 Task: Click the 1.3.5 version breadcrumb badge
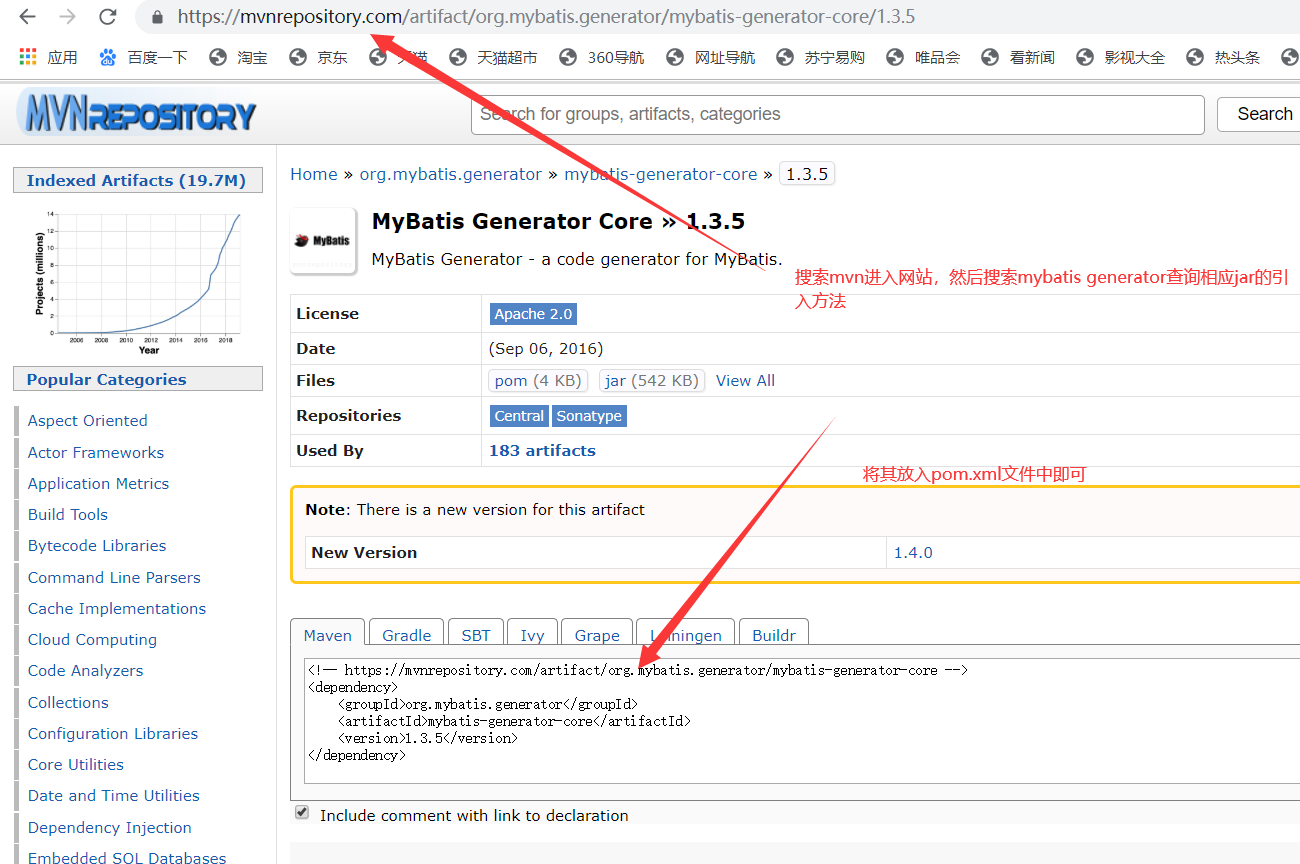click(806, 174)
